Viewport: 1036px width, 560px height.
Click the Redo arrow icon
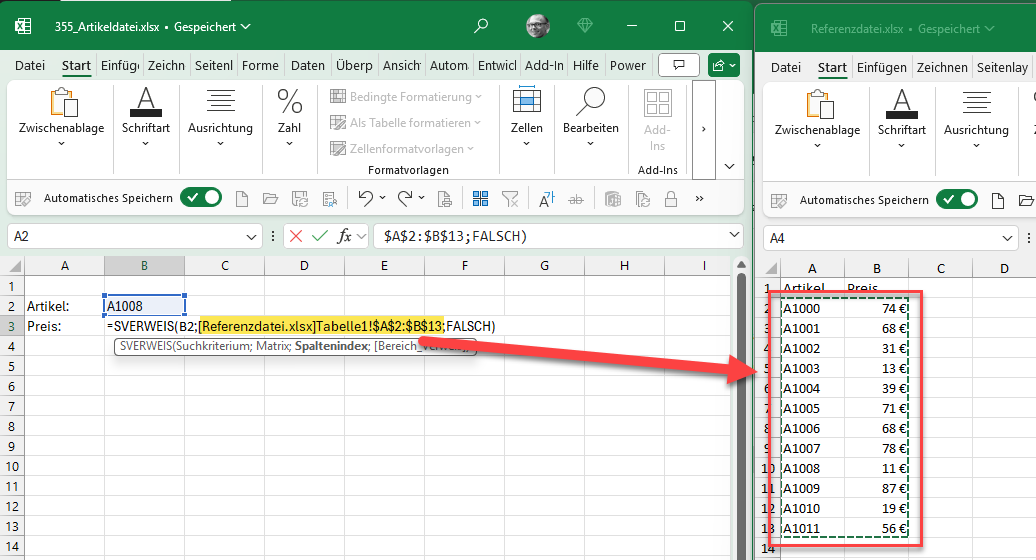[x=405, y=198]
